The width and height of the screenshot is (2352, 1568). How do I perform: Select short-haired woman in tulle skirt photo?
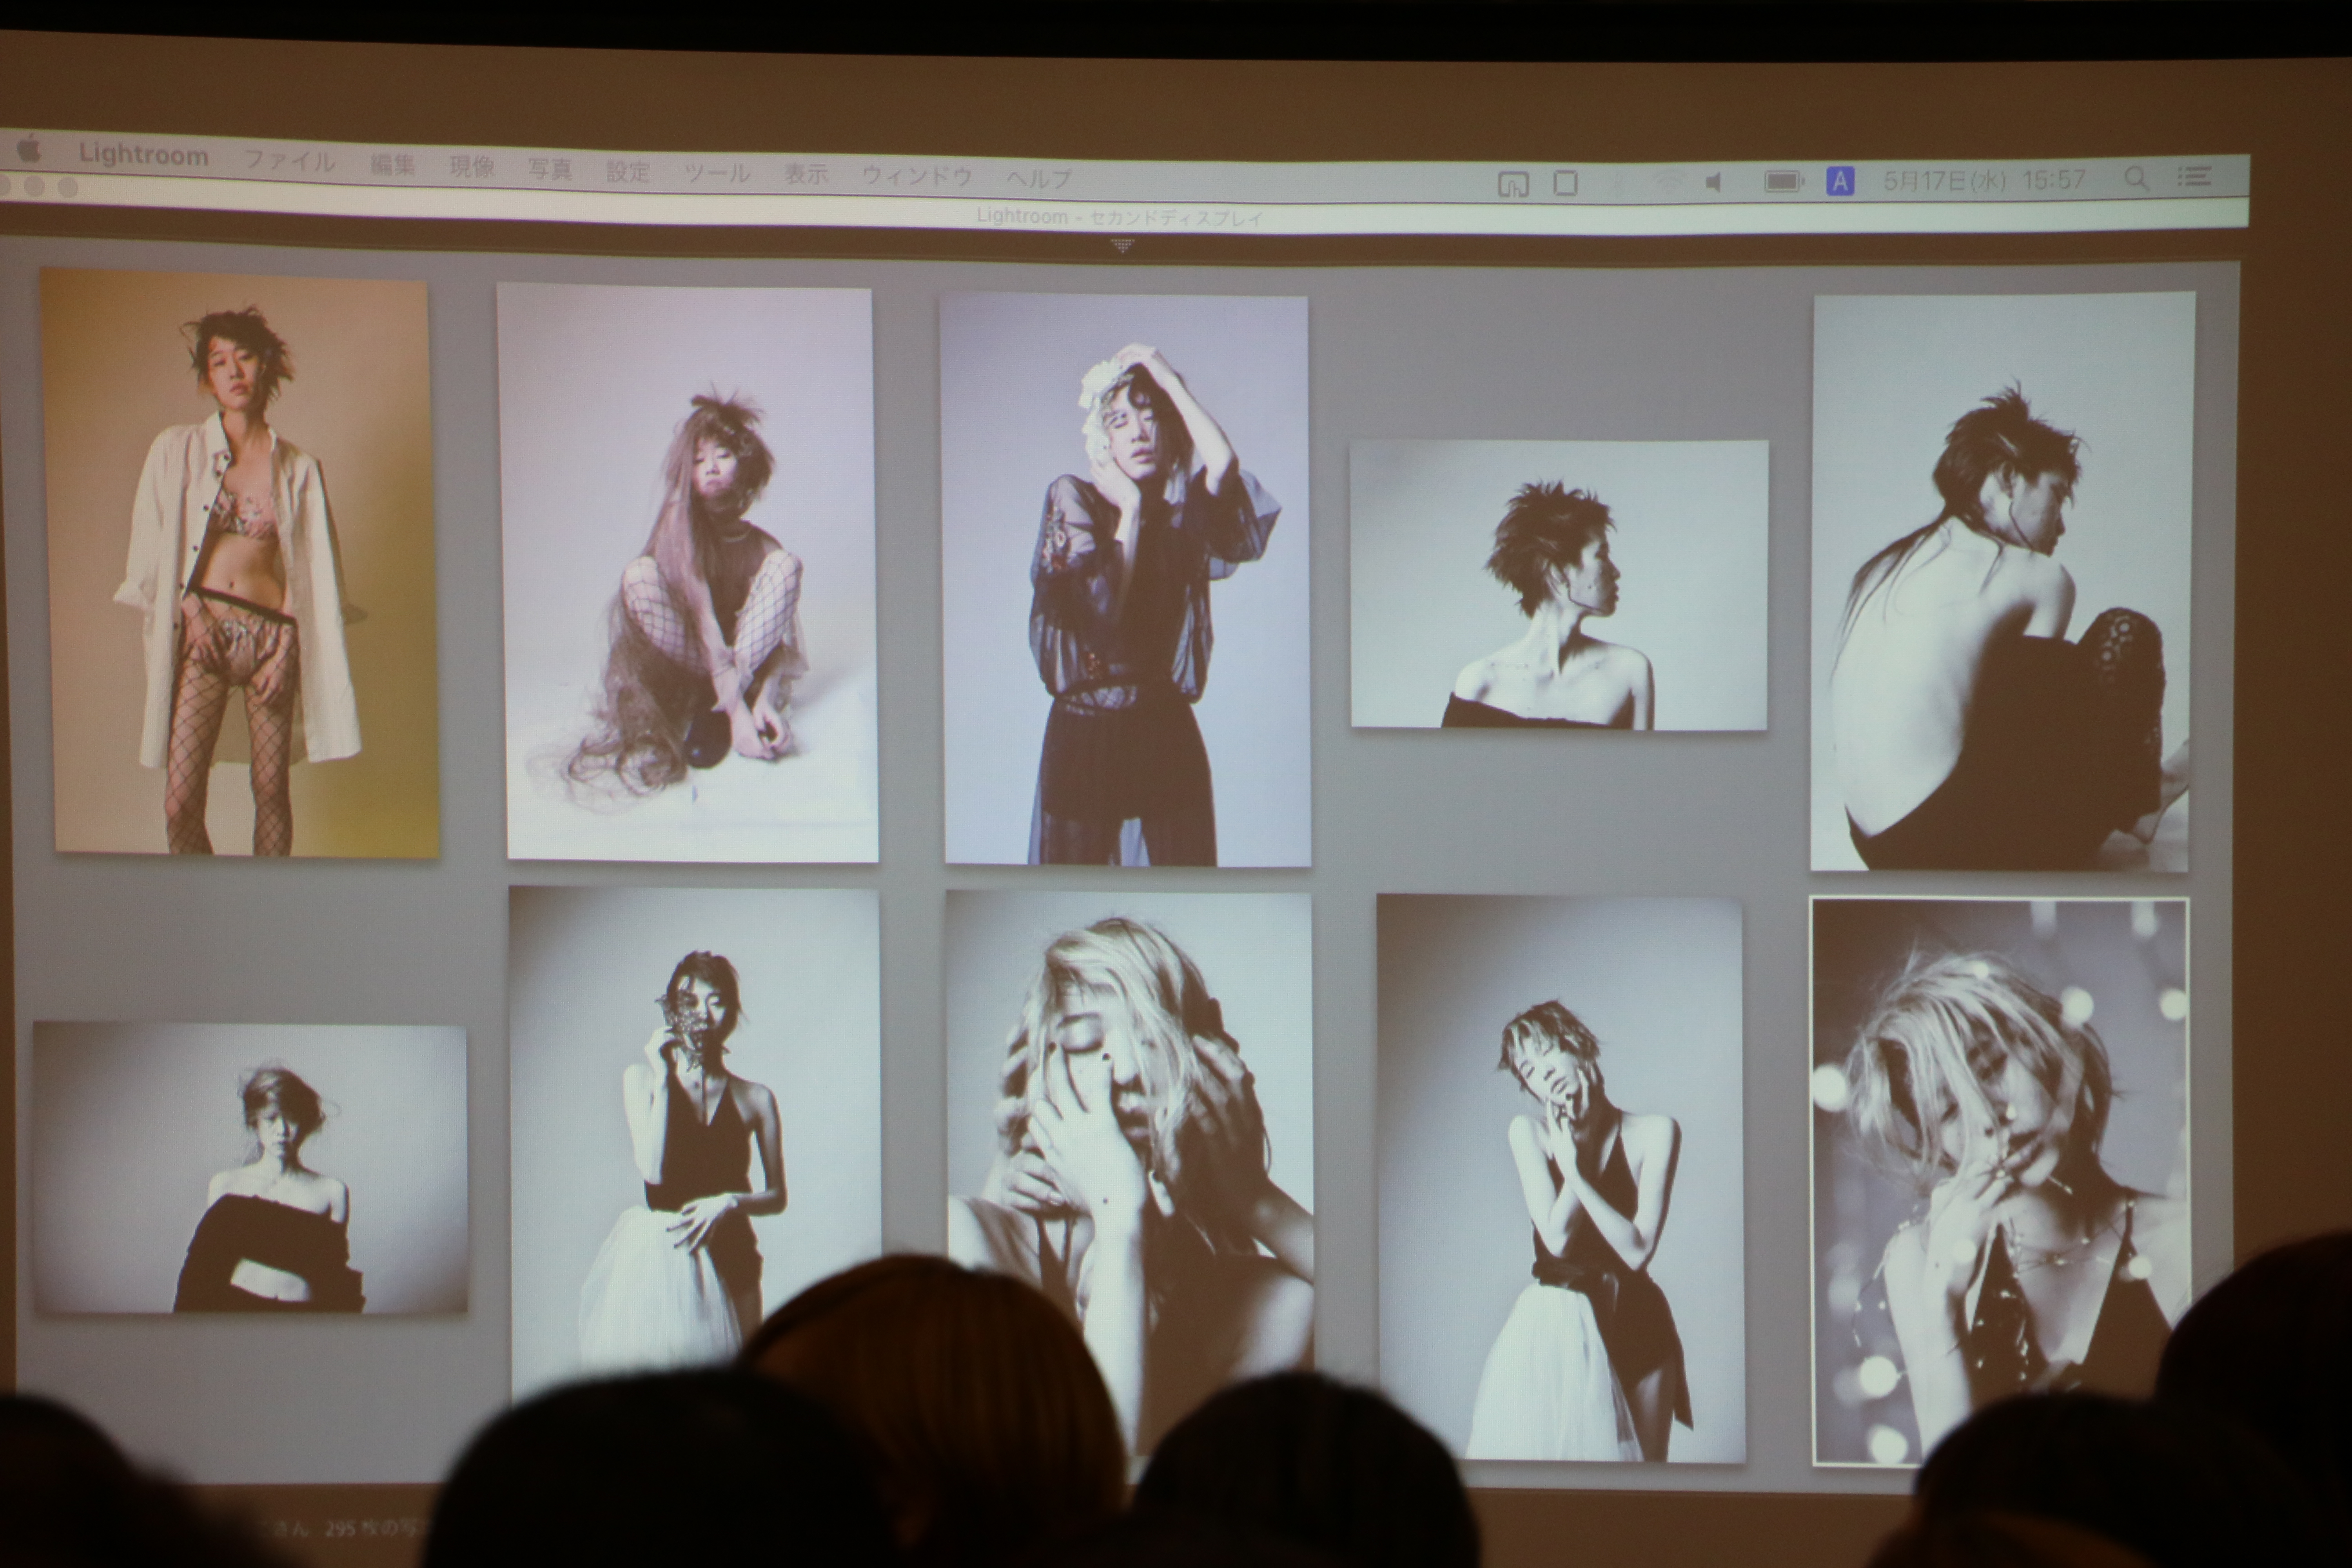(1561, 1179)
